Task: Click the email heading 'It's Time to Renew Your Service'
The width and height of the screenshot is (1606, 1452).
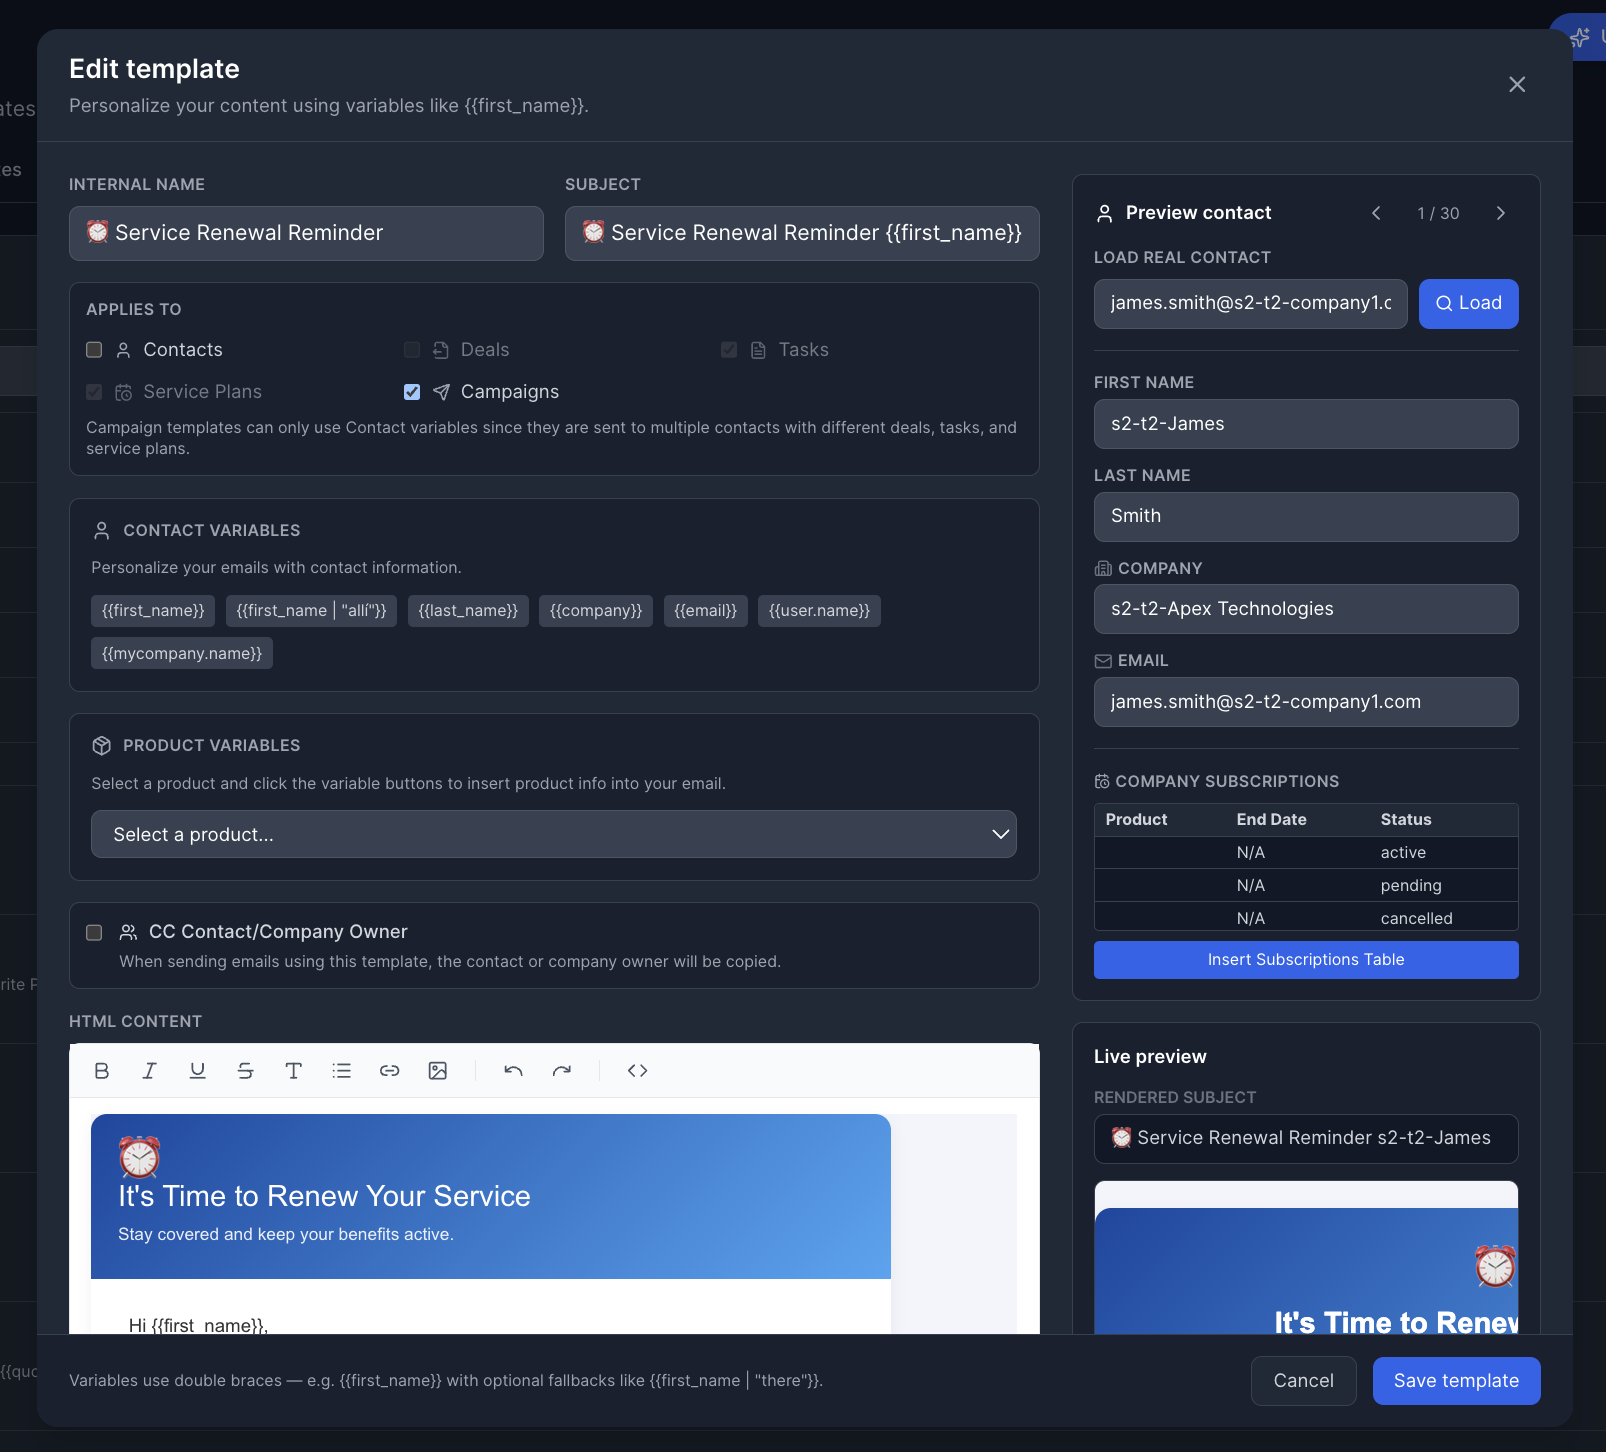Action: tap(324, 1197)
